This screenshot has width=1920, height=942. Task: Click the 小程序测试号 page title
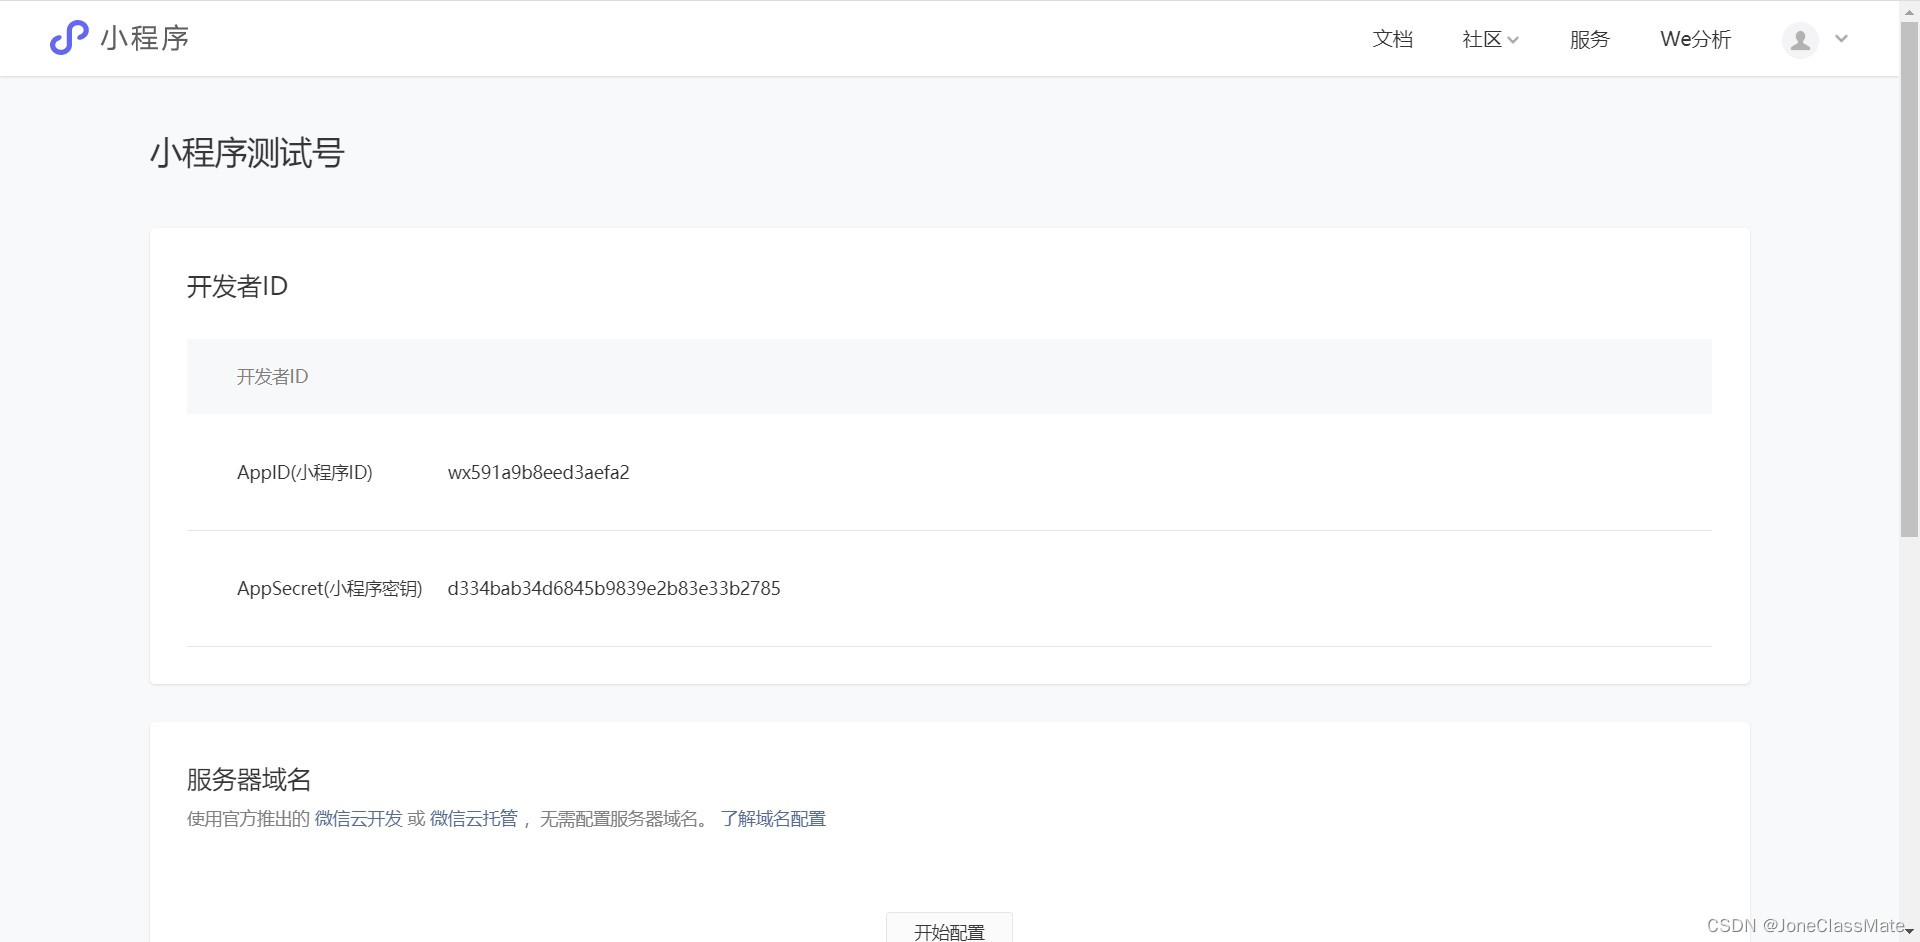coord(247,153)
